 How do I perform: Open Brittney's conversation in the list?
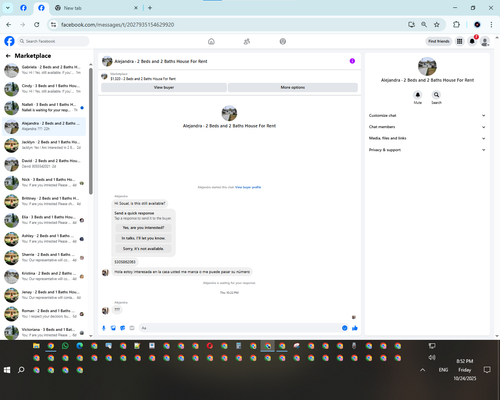point(44,201)
